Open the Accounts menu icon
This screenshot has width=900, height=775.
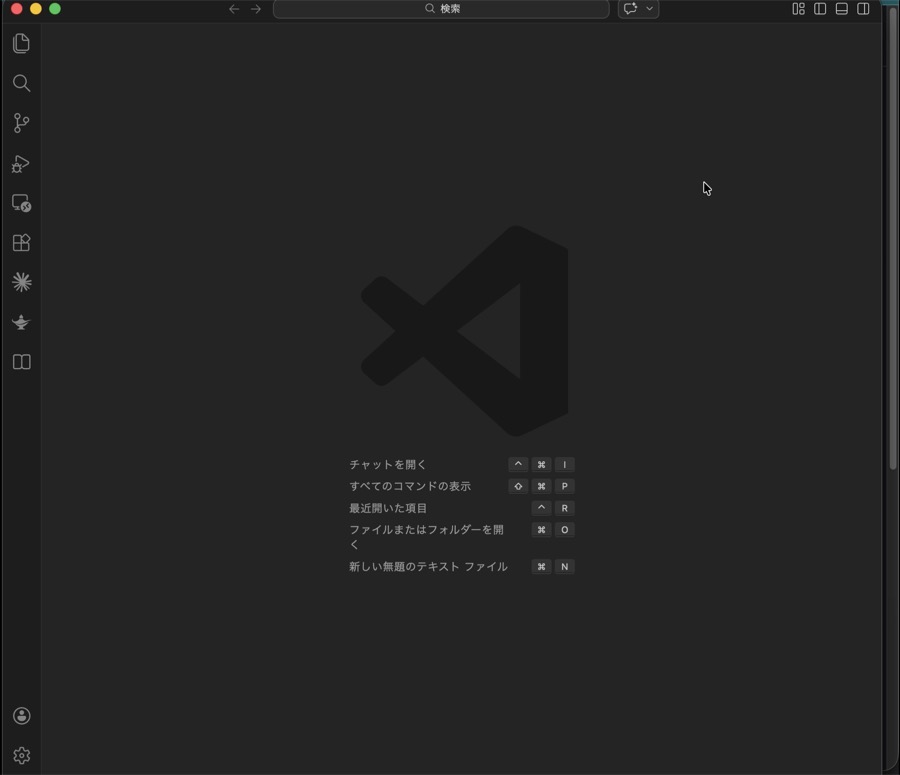(21, 716)
